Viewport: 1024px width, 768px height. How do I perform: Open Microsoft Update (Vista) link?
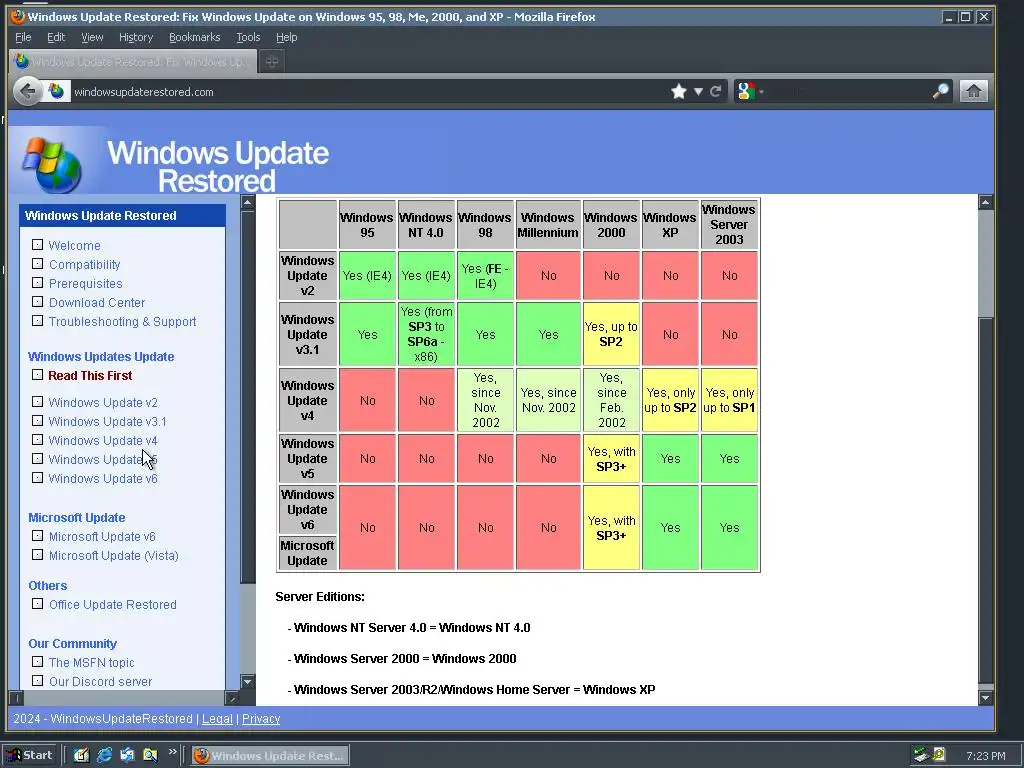pos(114,555)
